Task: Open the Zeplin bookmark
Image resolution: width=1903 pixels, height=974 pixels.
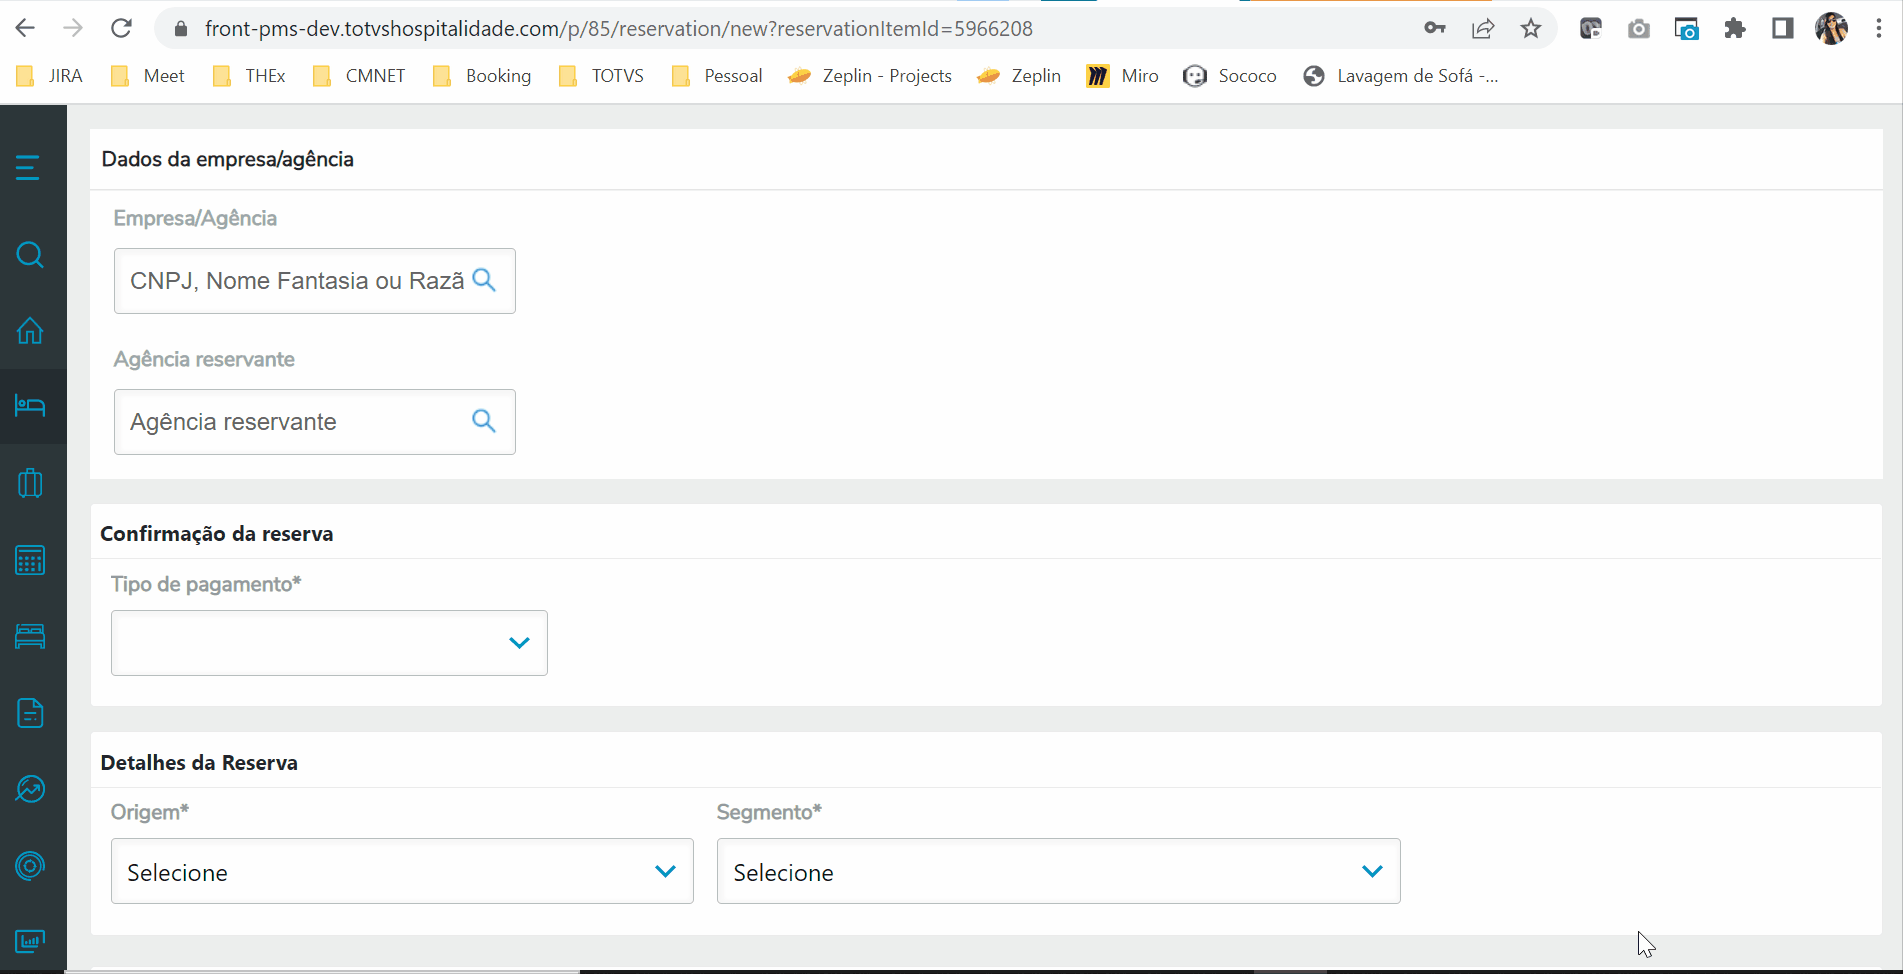Action: click(1019, 76)
